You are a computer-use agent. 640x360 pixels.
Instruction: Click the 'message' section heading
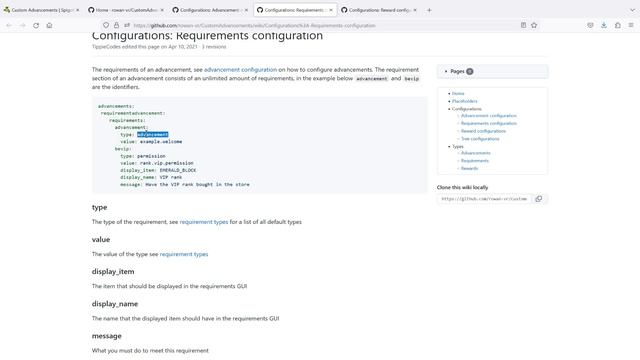(107, 336)
